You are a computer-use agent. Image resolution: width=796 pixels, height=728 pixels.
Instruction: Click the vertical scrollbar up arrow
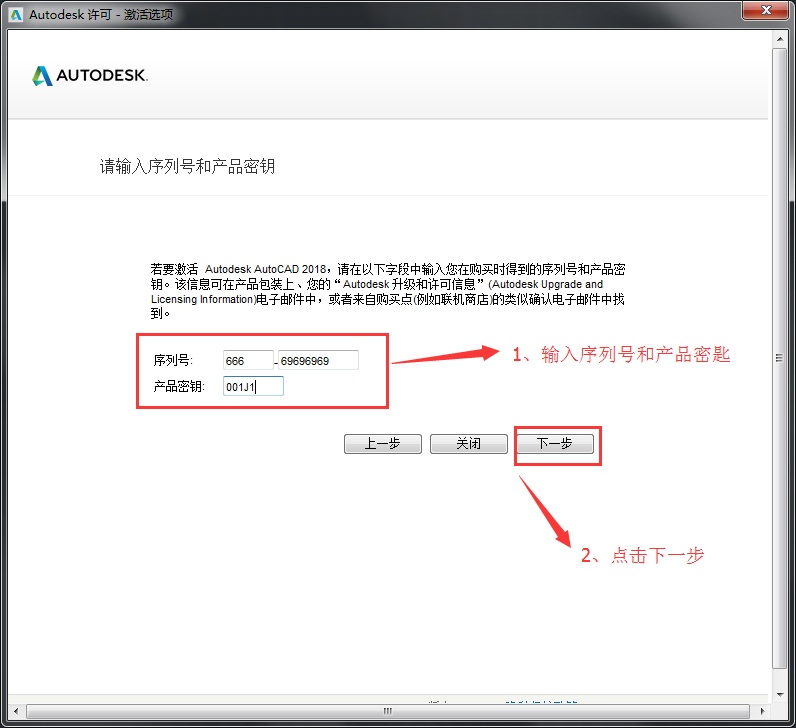pyautogui.click(x=779, y=41)
